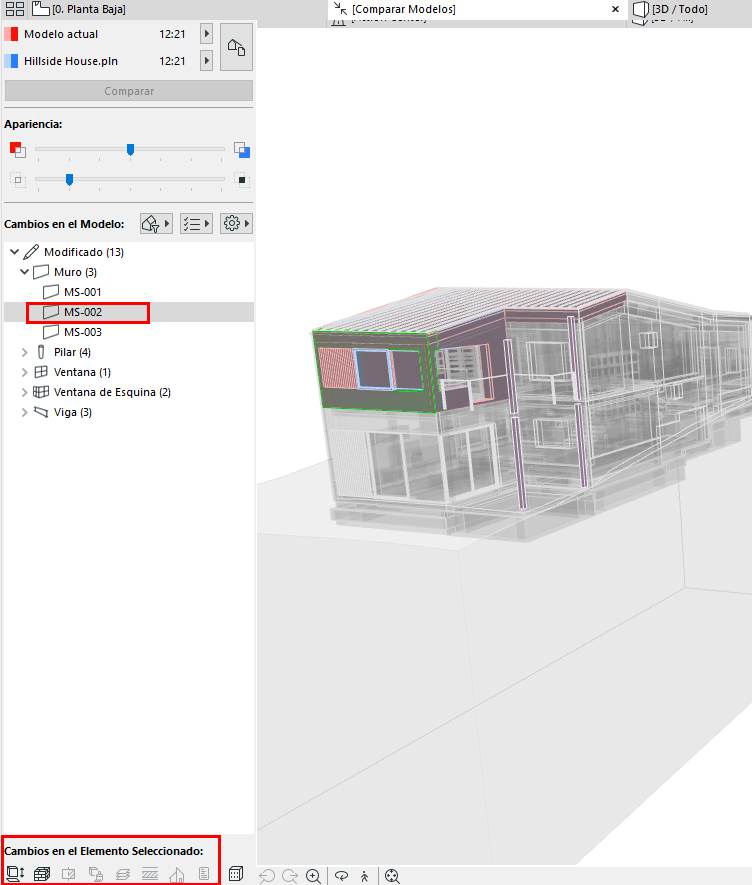Image resolution: width=752 pixels, height=885 pixels.
Task: Click the Hillside House.pln blue color swatch
Action: pos(11,60)
